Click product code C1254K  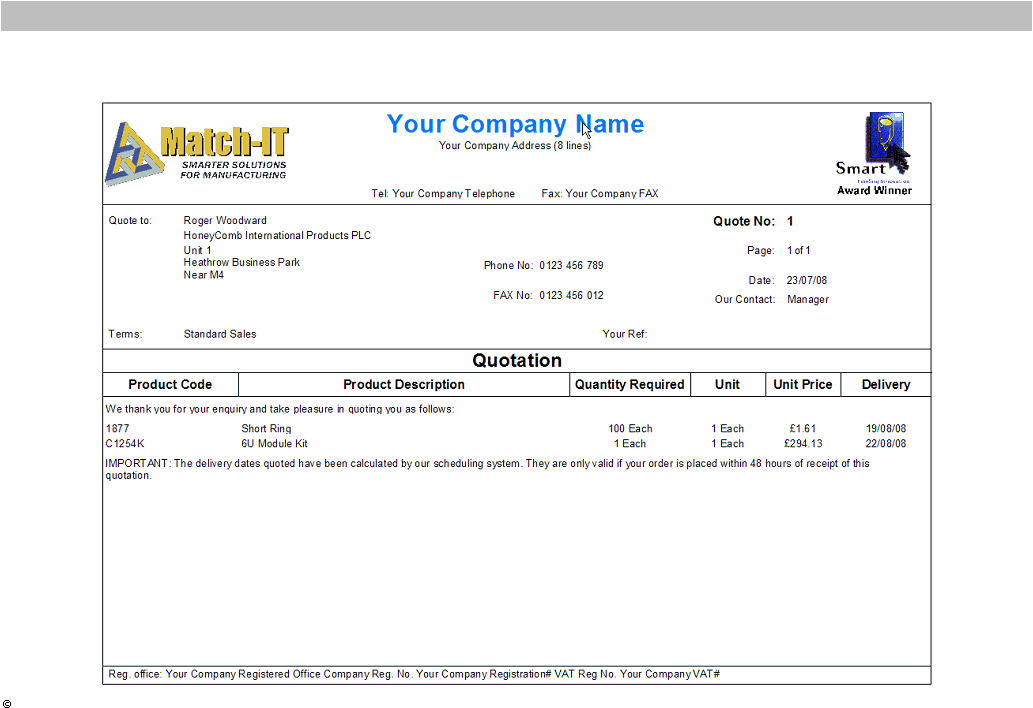125,444
